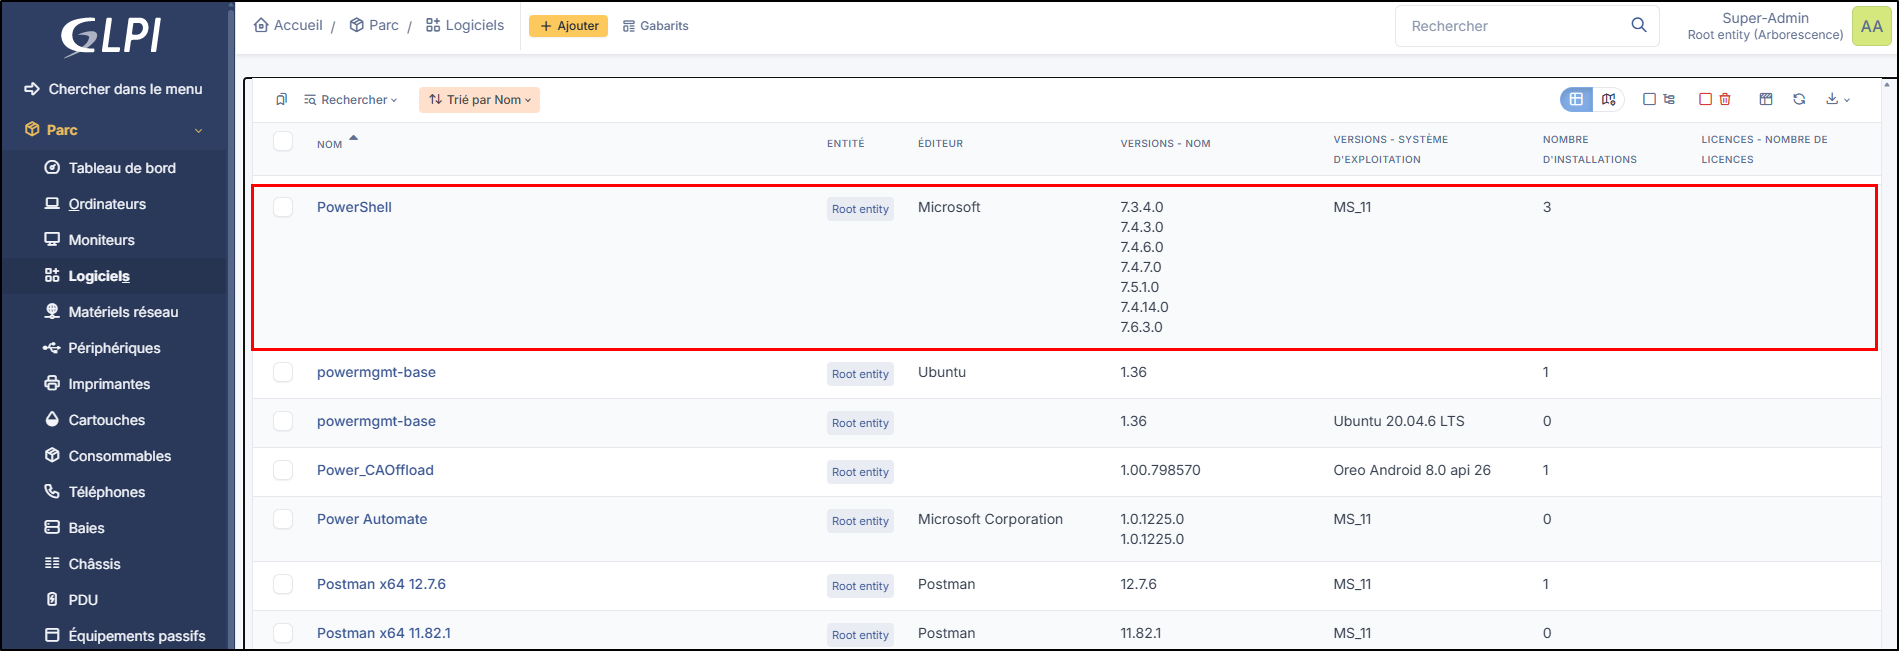The width and height of the screenshot is (1899, 651).
Task: Toggle the select-all checkbox in header
Action: pos(283,141)
